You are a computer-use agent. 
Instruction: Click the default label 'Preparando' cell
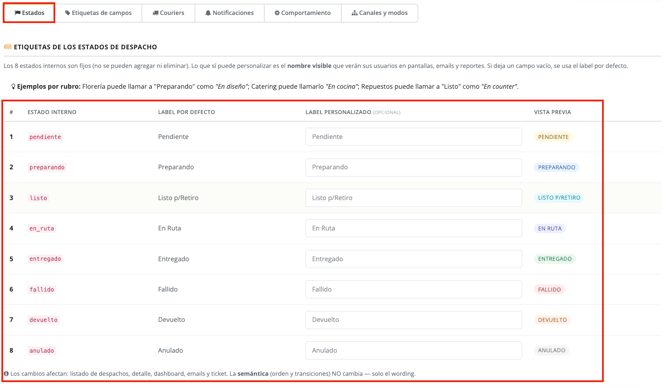[x=176, y=167]
